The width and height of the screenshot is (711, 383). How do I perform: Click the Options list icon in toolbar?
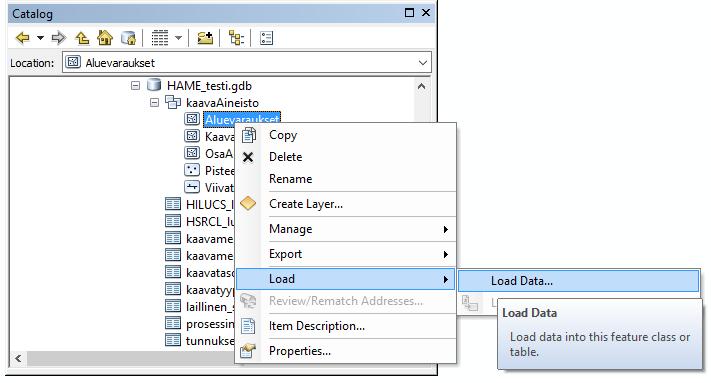point(266,38)
